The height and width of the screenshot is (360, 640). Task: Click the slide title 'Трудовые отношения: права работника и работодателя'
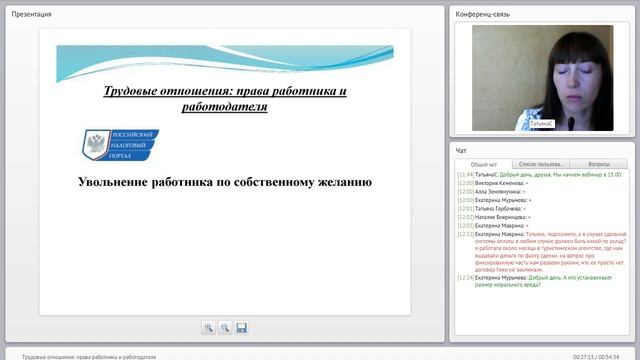225,98
